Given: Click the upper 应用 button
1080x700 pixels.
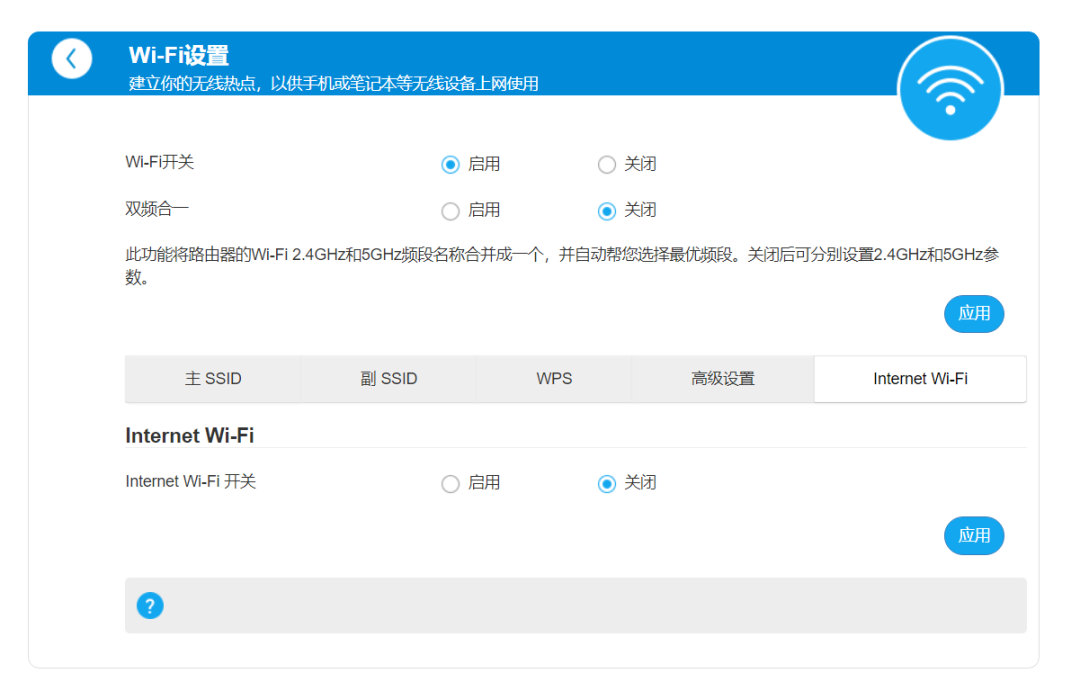Looking at the screenshot, I should coord(973,313).
